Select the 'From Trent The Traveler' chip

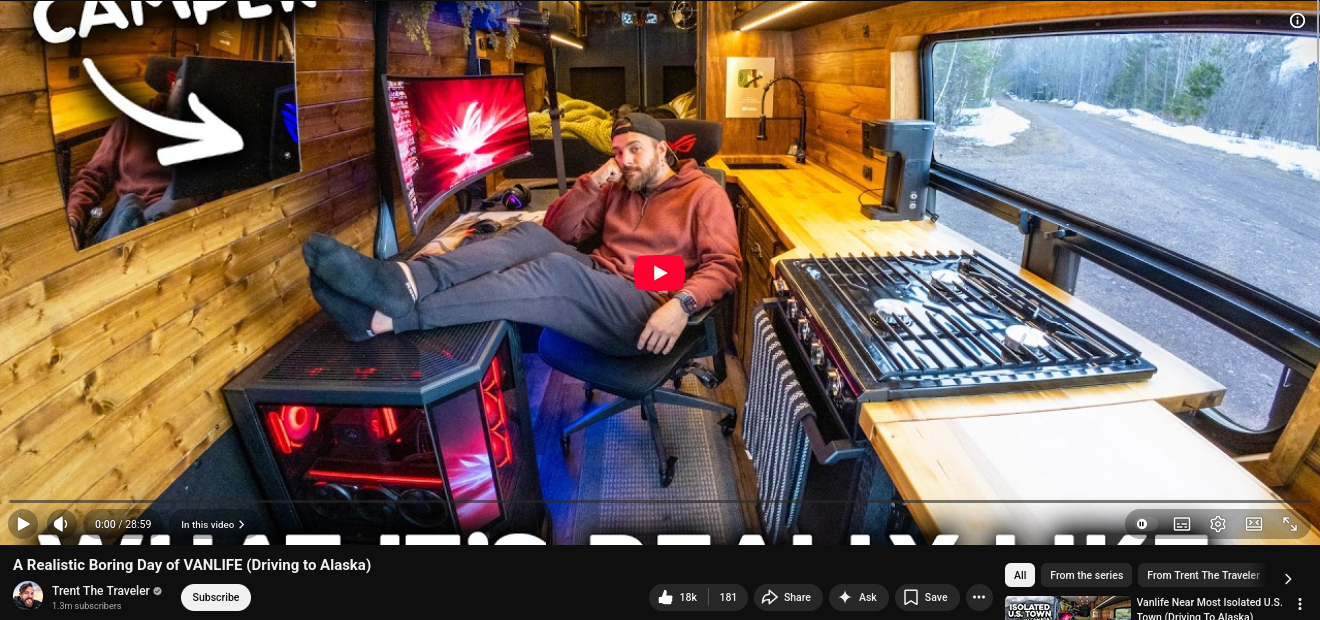tap(1202, 575)
